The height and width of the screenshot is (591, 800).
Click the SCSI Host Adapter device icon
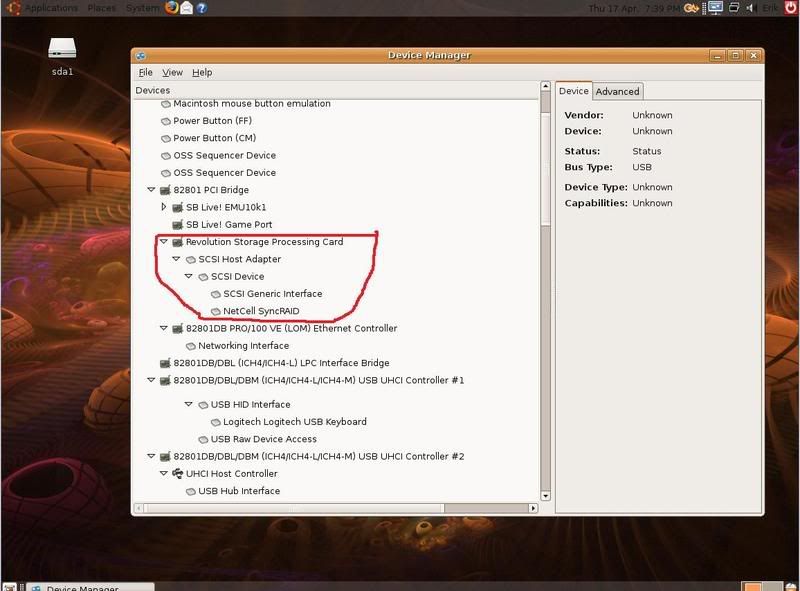[x=191, y=260]
